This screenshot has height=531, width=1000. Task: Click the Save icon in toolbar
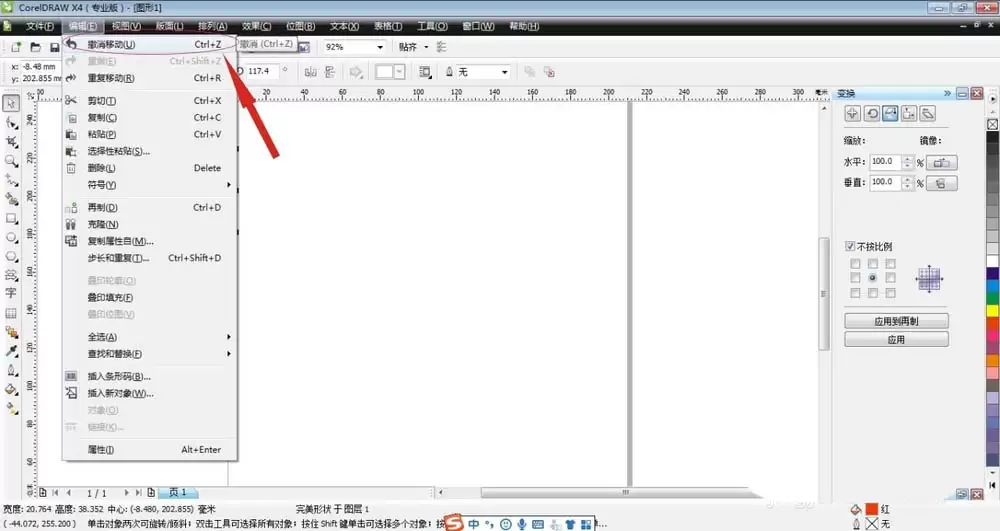coord(55,47)
